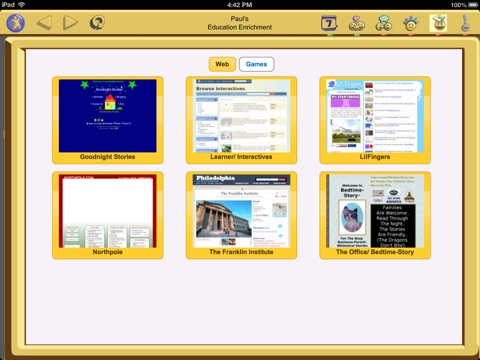Open the LilFingers website thumbnail
480x360 pixels.
pyautogui.click(x=375, y=120)
